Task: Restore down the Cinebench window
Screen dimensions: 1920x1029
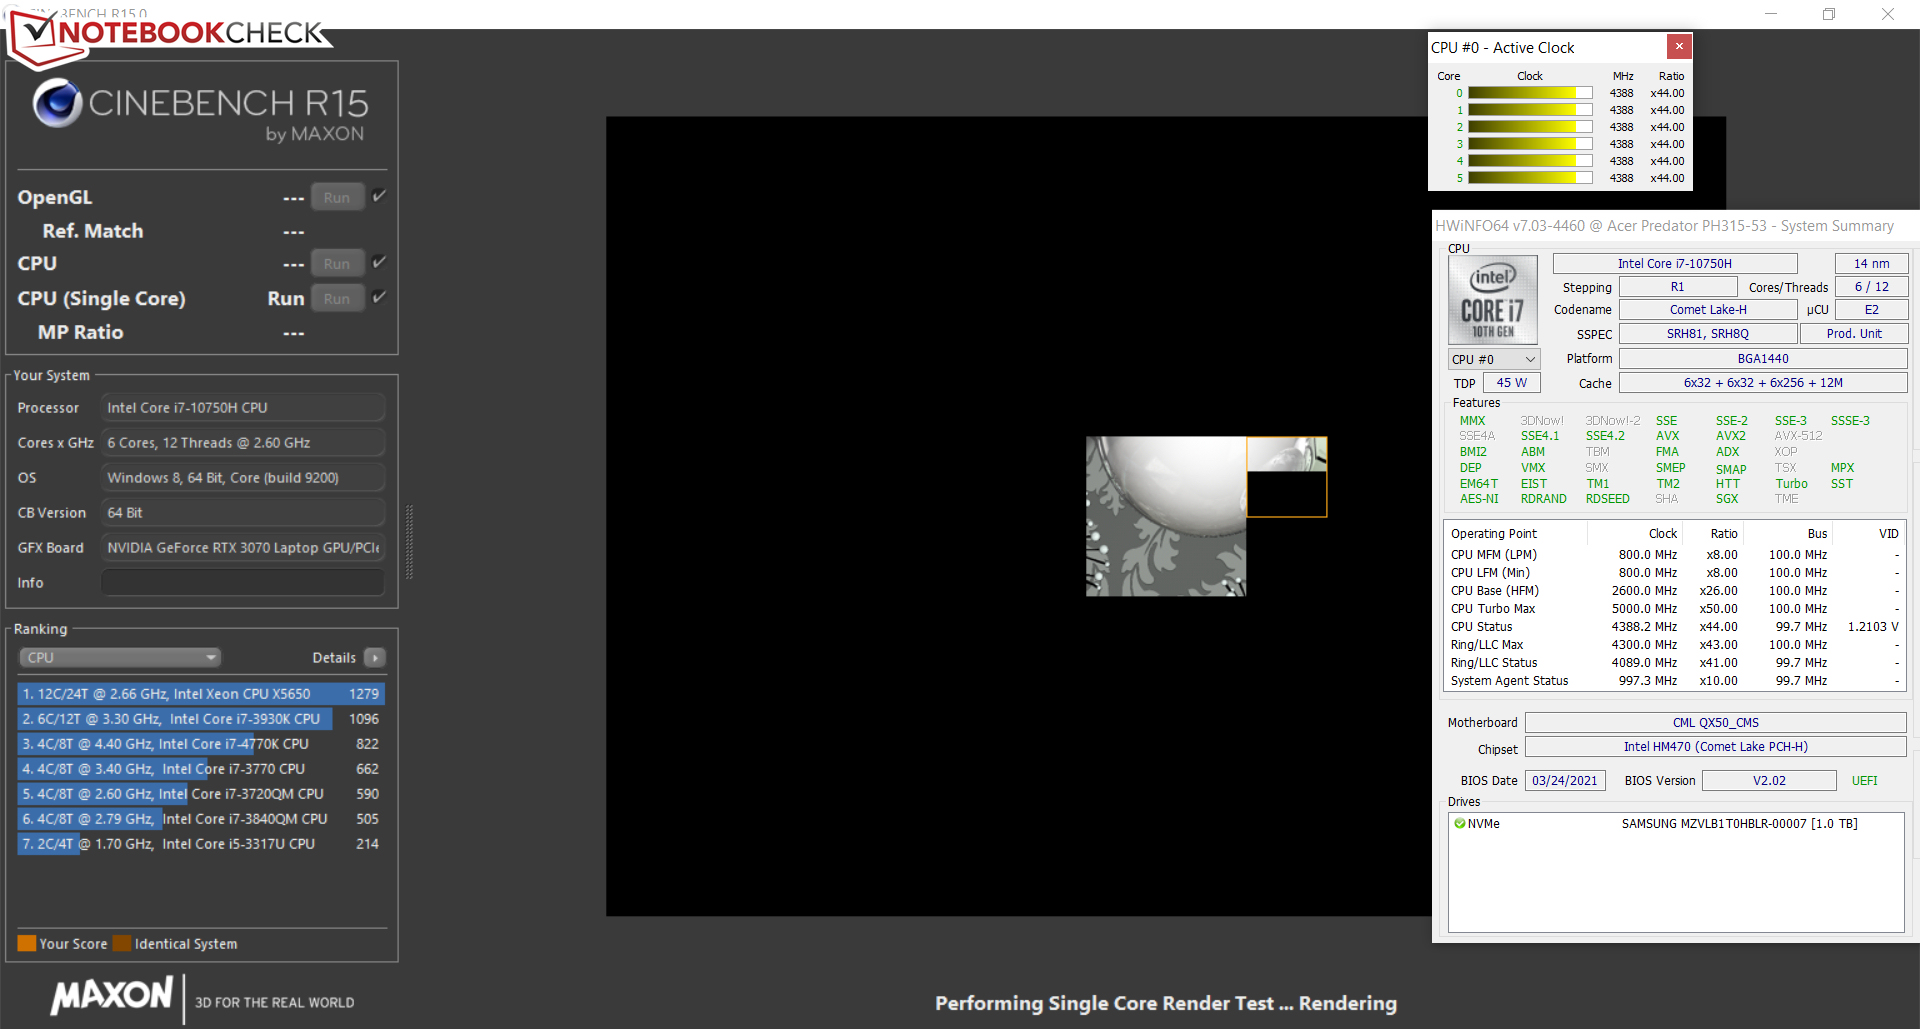Action: click(x=1829, y=14)
